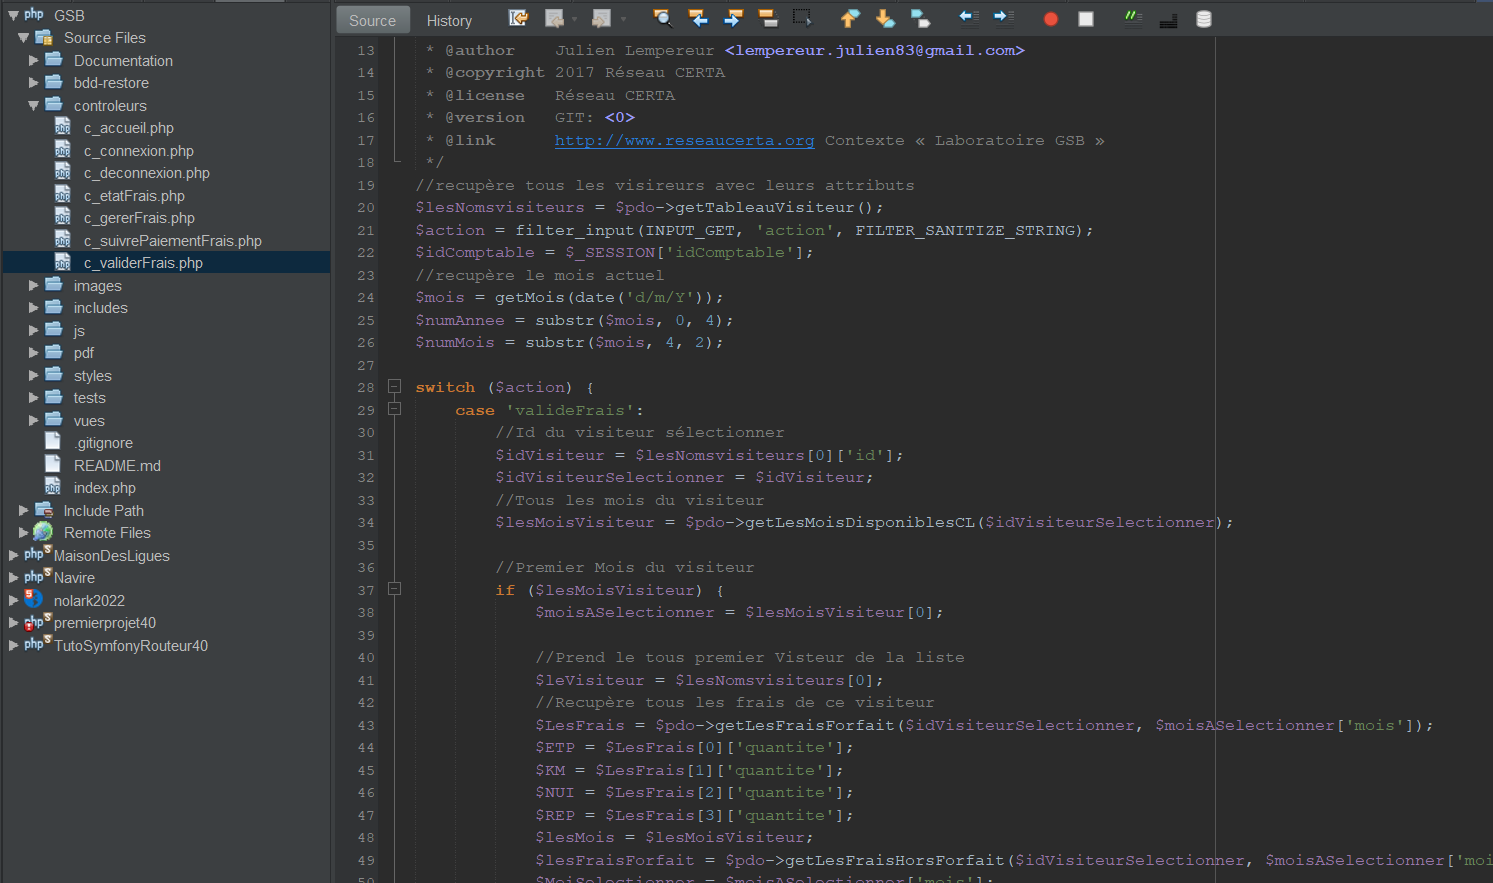The image size is (1493, 883).
Task: Click the Documentation folder icon
Action: point(54,60)
